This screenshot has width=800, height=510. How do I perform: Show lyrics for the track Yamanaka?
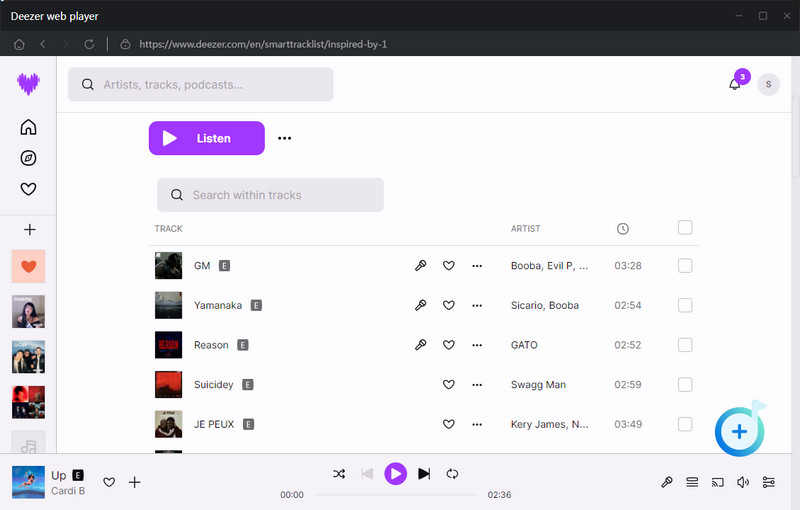coord(420,305)
